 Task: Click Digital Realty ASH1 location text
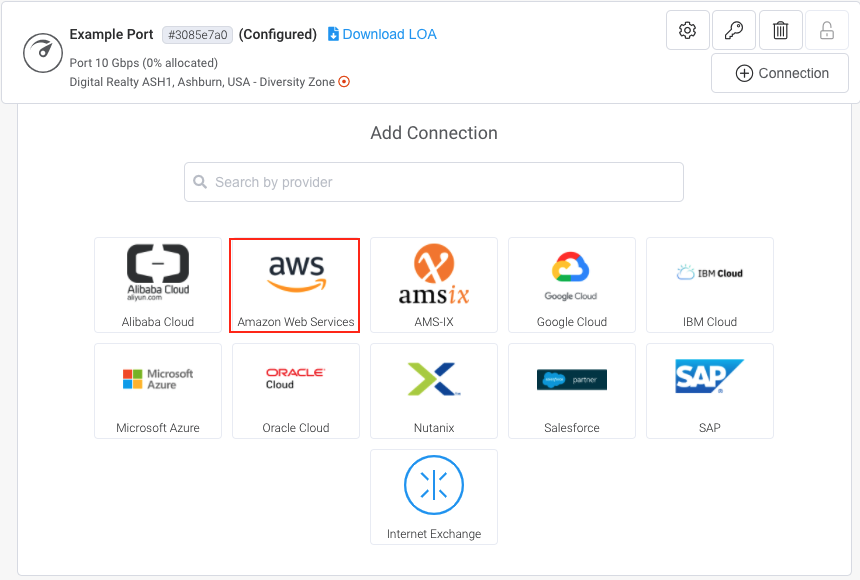click(202, 82)
